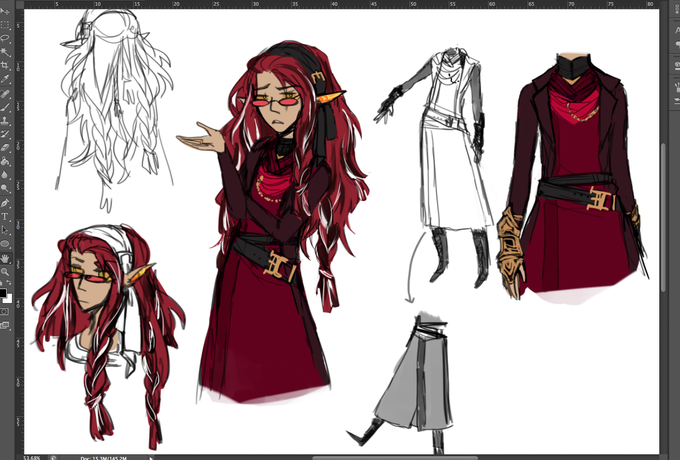Select the Blur tool
Screen dimensions: 680x460
coord(5,175)
